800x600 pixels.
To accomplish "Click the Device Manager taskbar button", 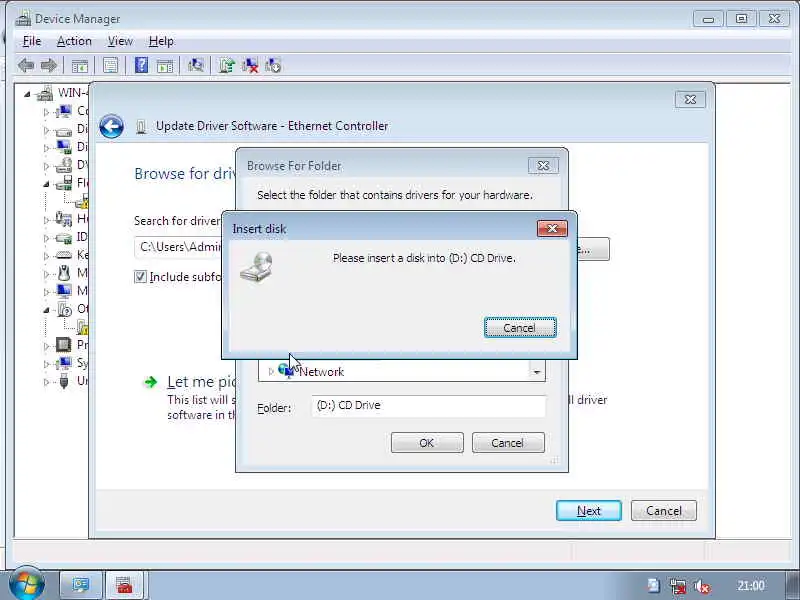I will [x=81, y=585].
